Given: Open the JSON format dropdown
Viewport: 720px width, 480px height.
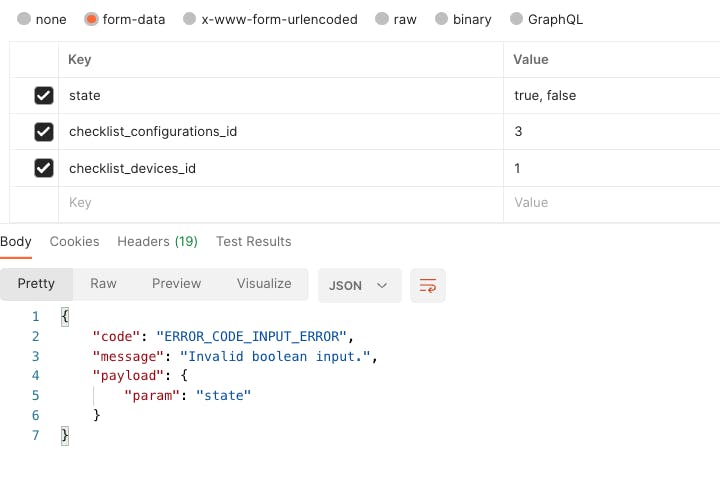Looking at the screenshot, I should pyautogui.click(x=359, y=285).
